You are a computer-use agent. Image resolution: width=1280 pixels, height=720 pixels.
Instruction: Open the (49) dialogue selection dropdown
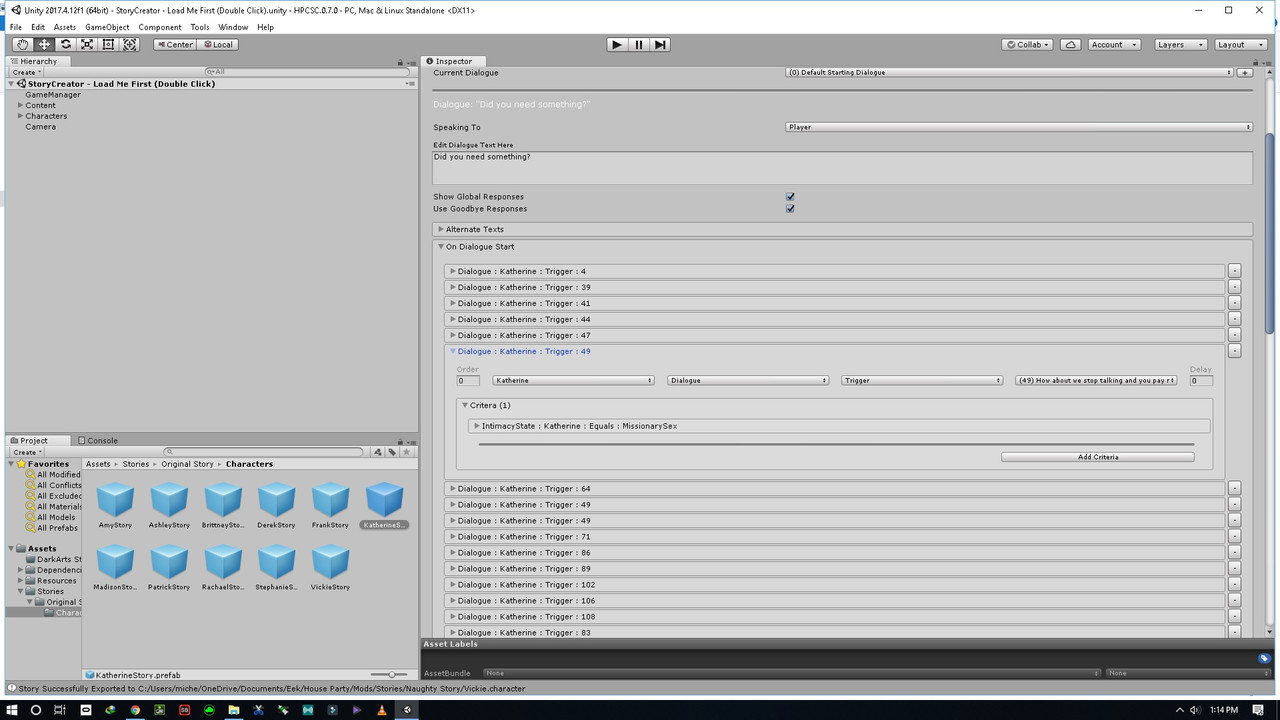[1096, 380]
